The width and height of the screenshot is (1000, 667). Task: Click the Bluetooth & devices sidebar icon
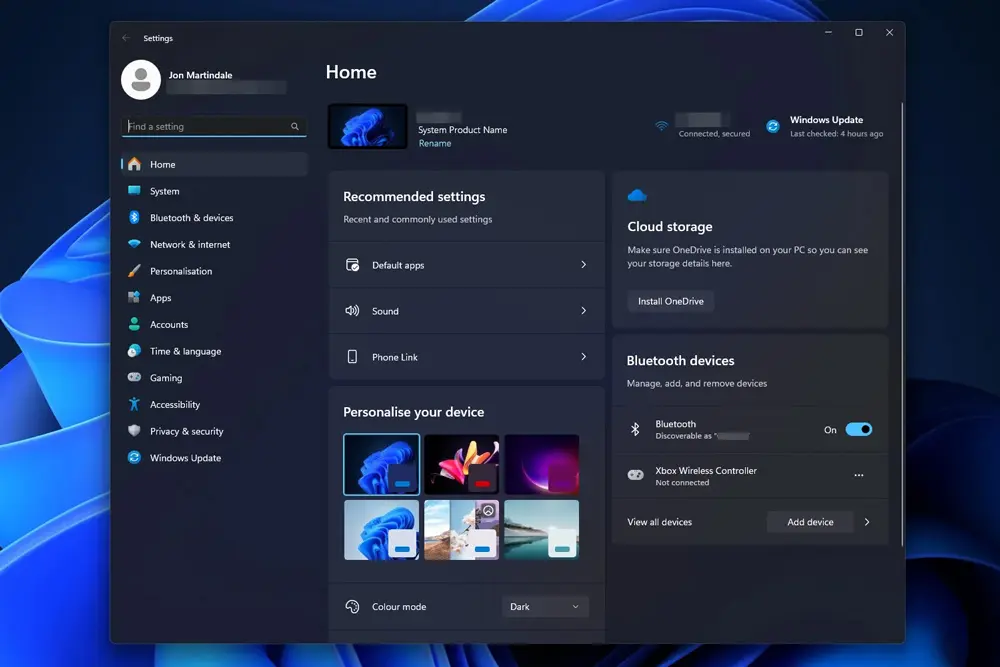coord(134,217)
